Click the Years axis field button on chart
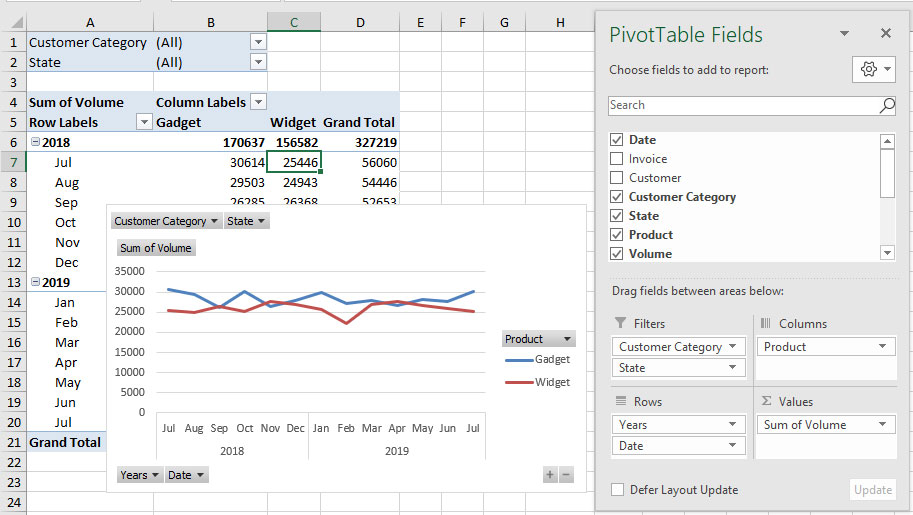The width and height of the screenshot is (913, 515). (140, 475)
